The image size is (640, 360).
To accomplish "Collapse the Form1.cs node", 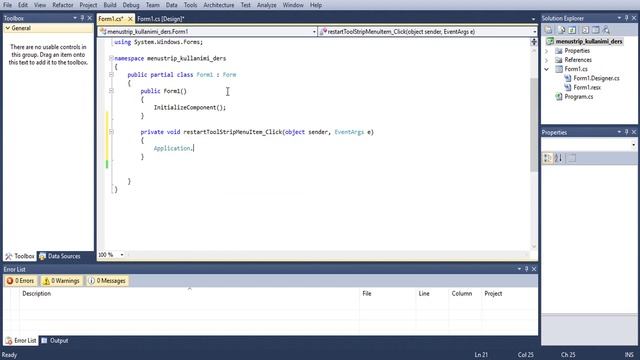I will 547,69.
